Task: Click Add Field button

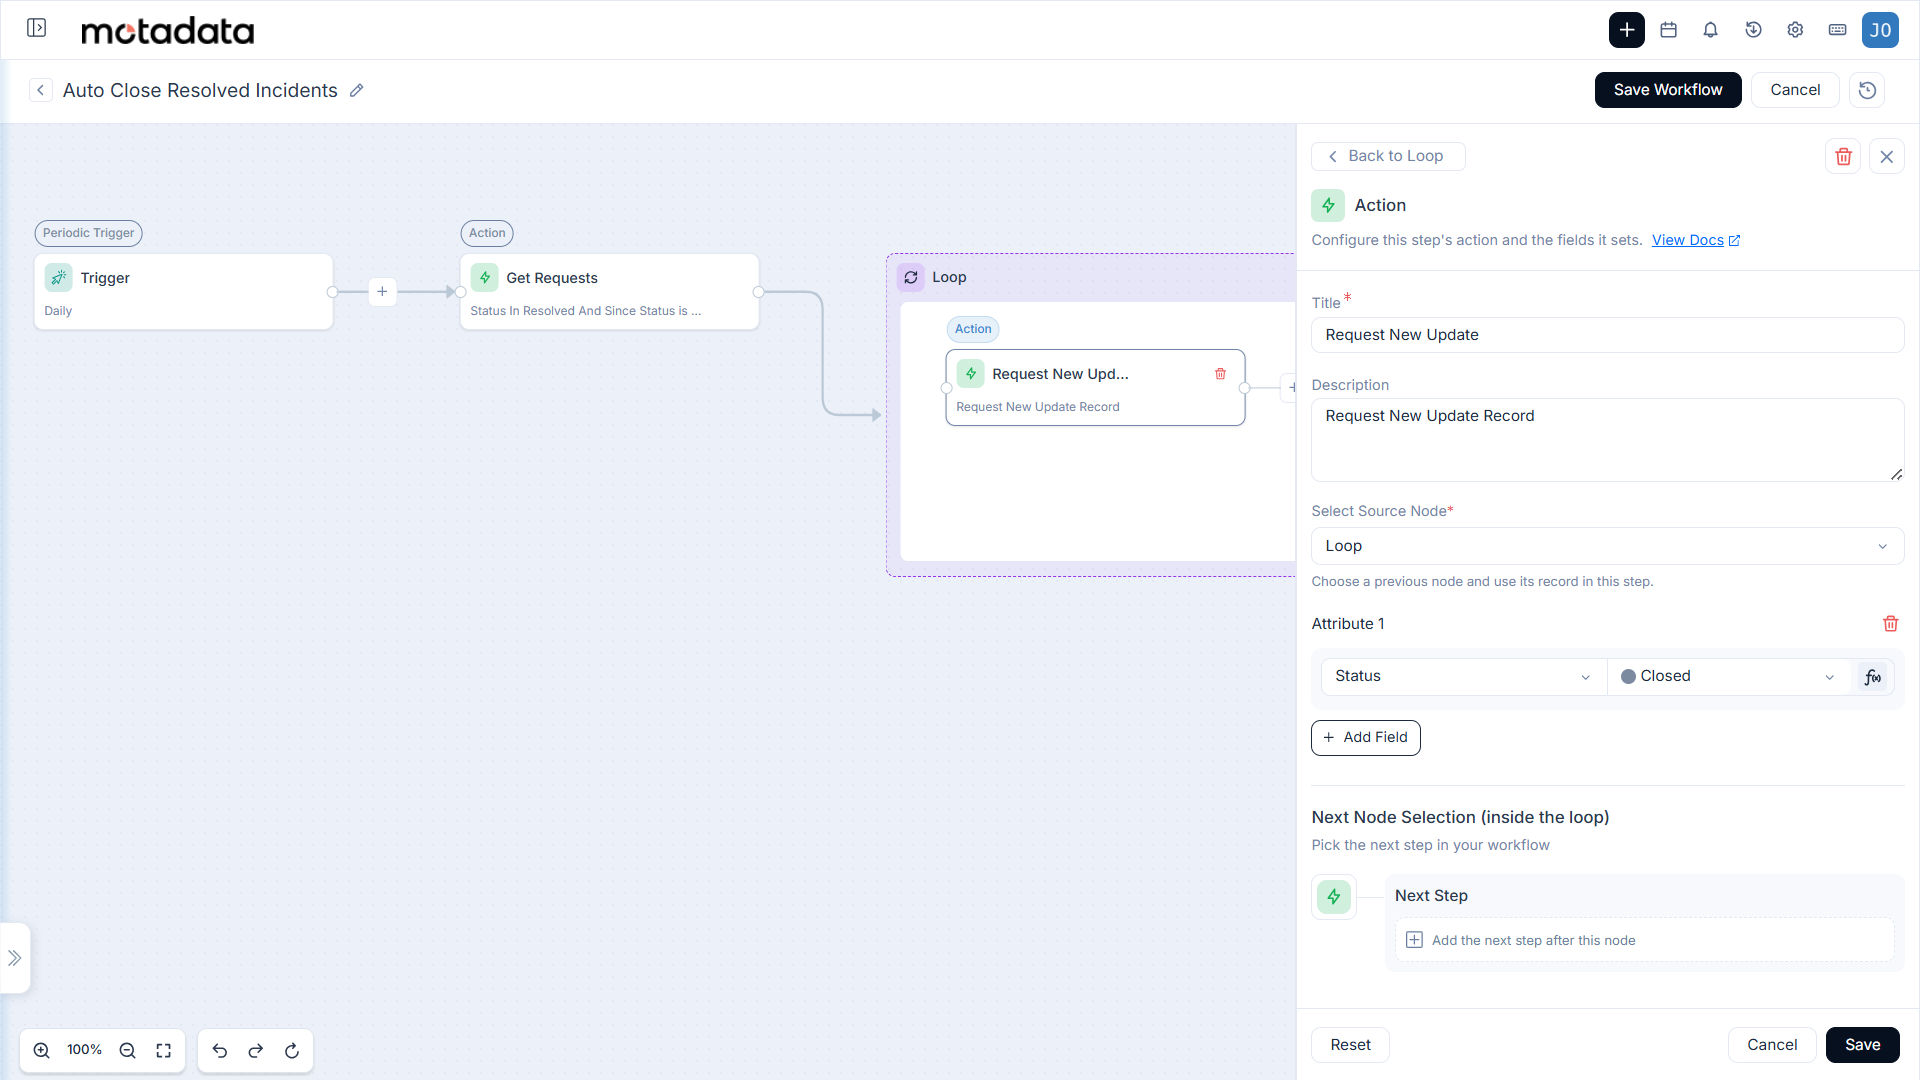Action: click(x=1365, y=738)
